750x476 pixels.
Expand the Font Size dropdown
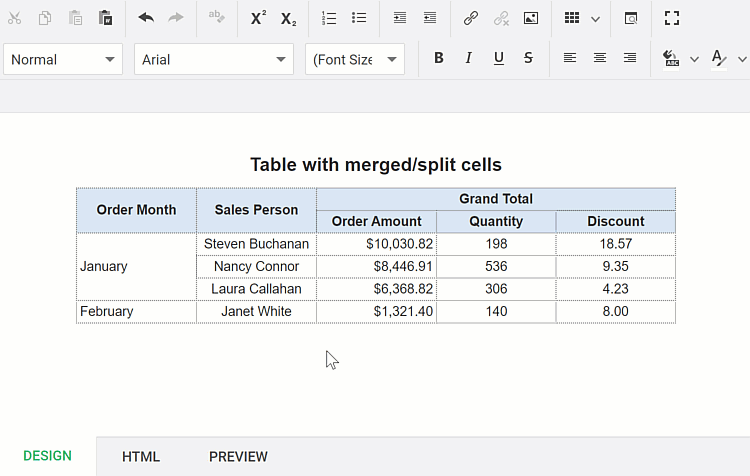coord(355,59)
